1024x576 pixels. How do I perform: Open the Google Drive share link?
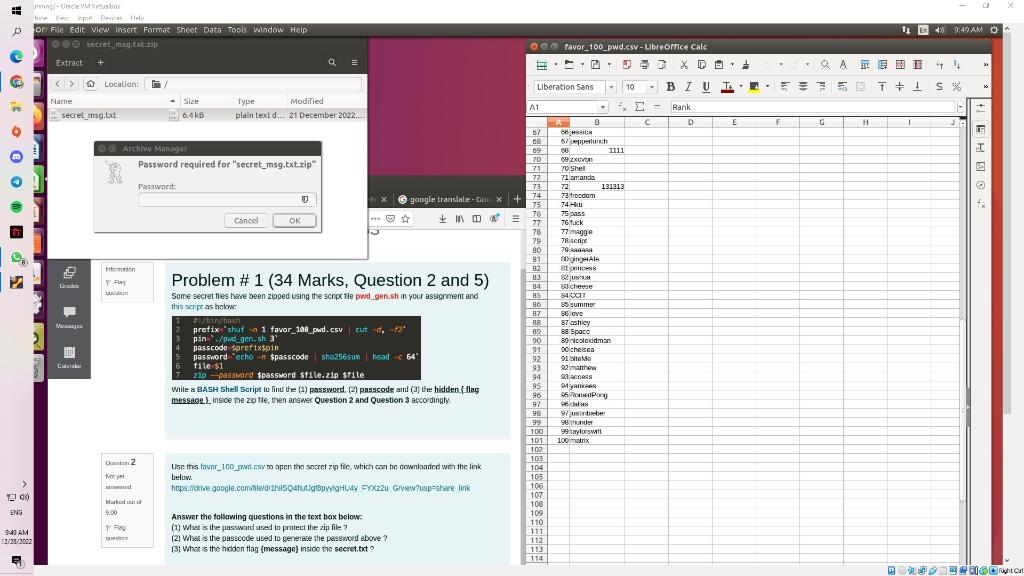pos(321,488)
